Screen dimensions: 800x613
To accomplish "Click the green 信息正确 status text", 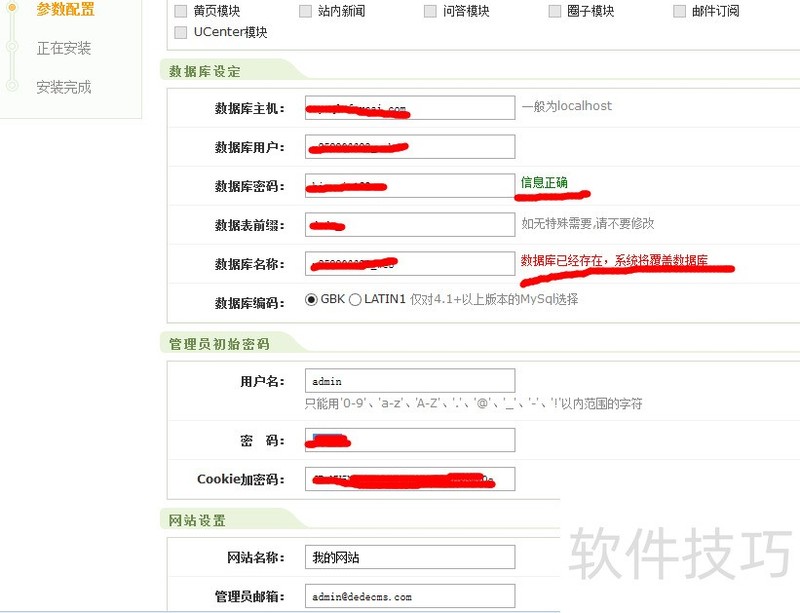I will click(x=544, y=182).
